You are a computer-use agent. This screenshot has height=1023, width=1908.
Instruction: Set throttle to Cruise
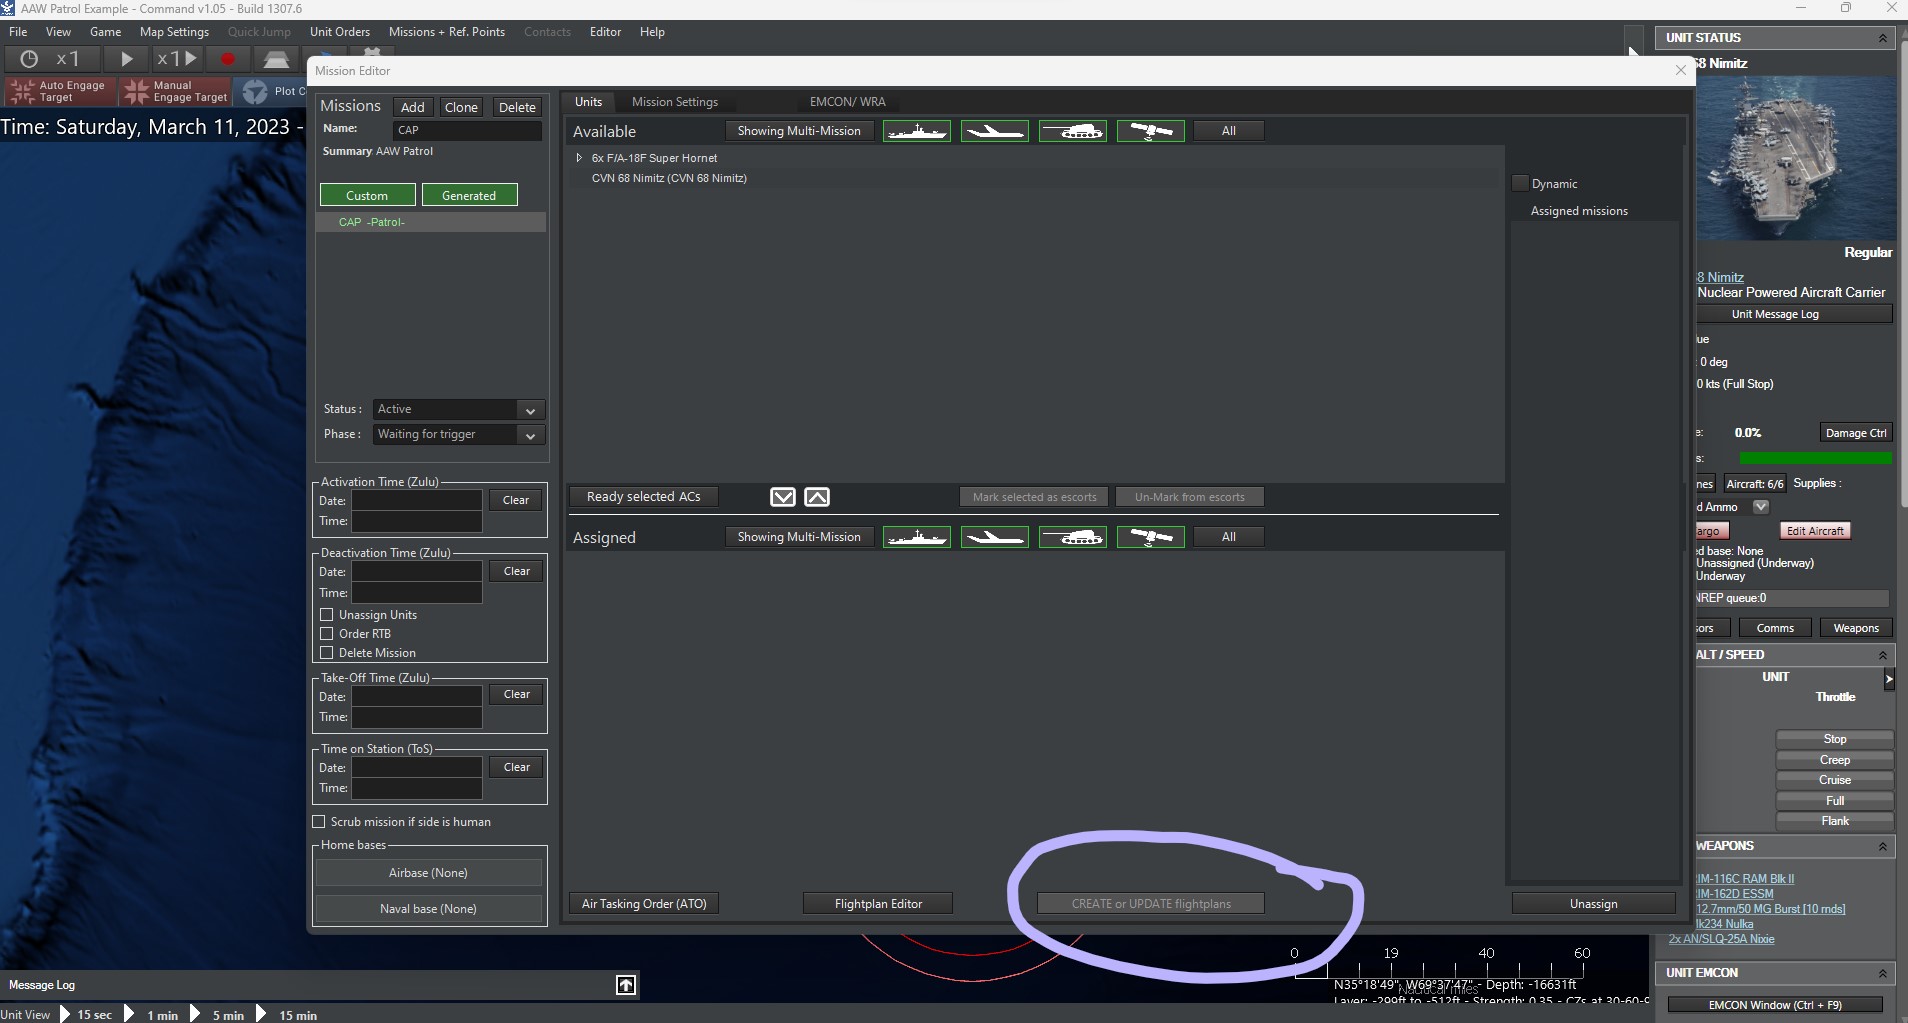click(x=1835, y=780)
